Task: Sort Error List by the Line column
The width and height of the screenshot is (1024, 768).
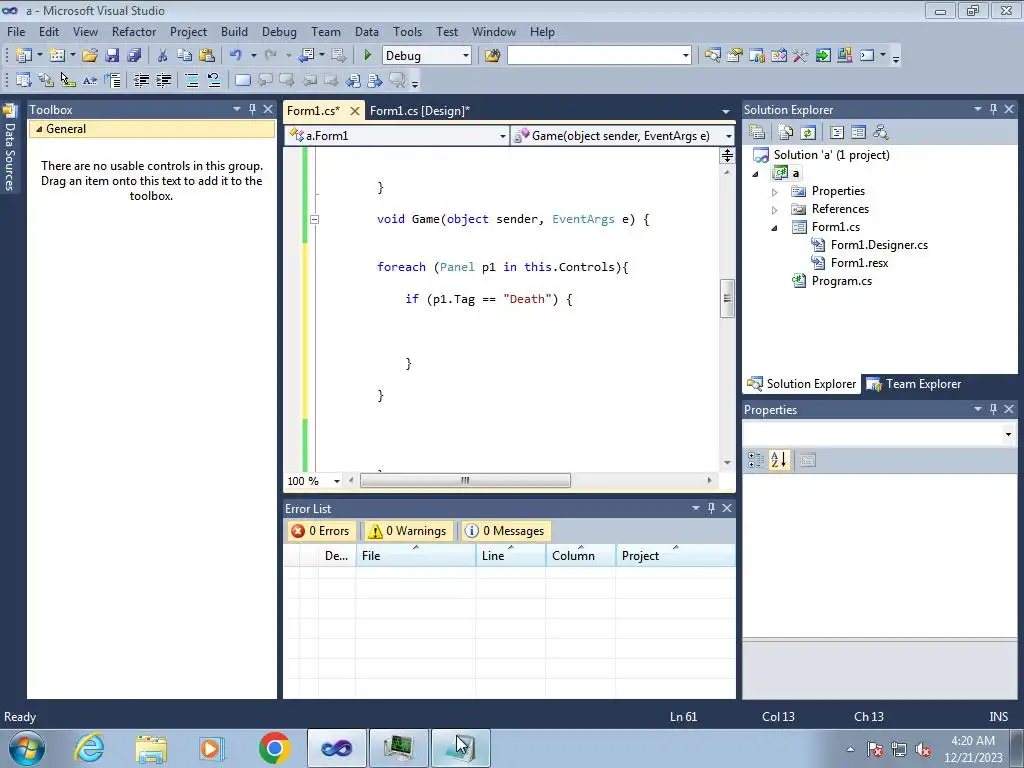Action: click(511, 555)
